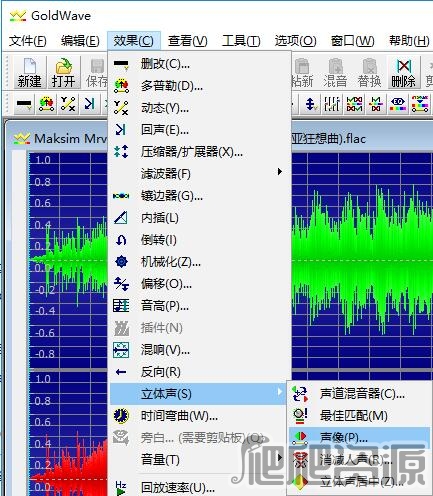The width and height of the screenshot is (433, 496).
Task: Choose 反向(R) reverse entry
Action: coord(200,372)
